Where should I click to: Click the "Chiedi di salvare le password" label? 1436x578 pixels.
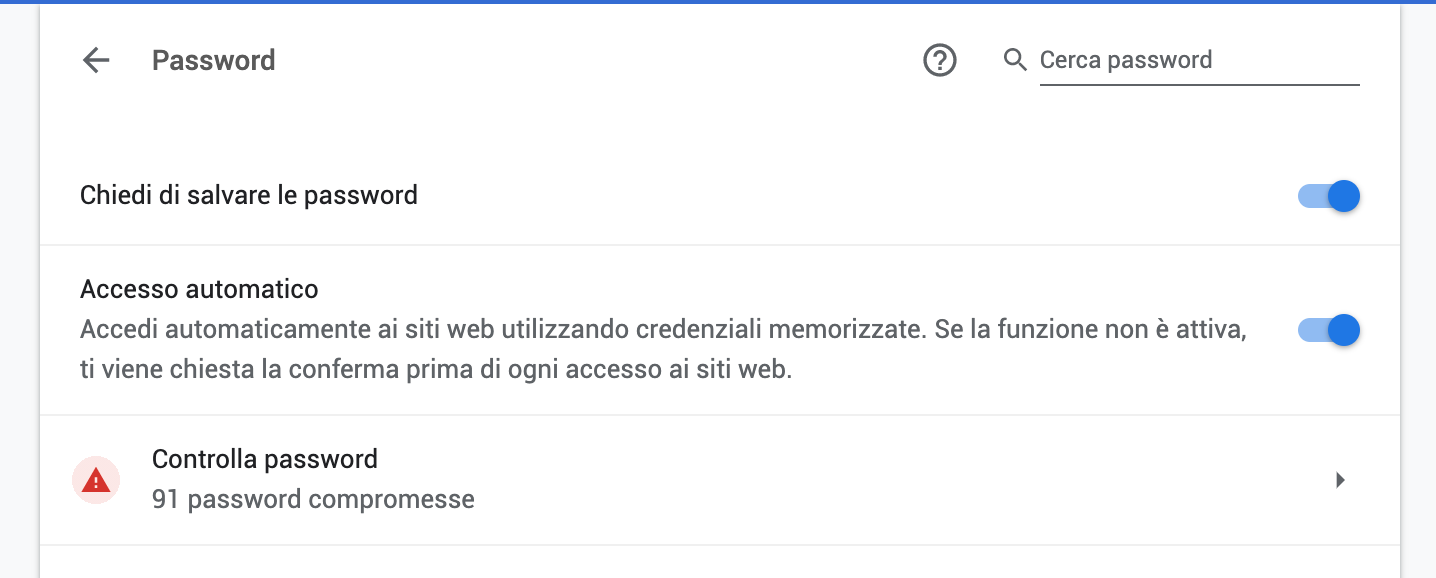coord(248,195)
